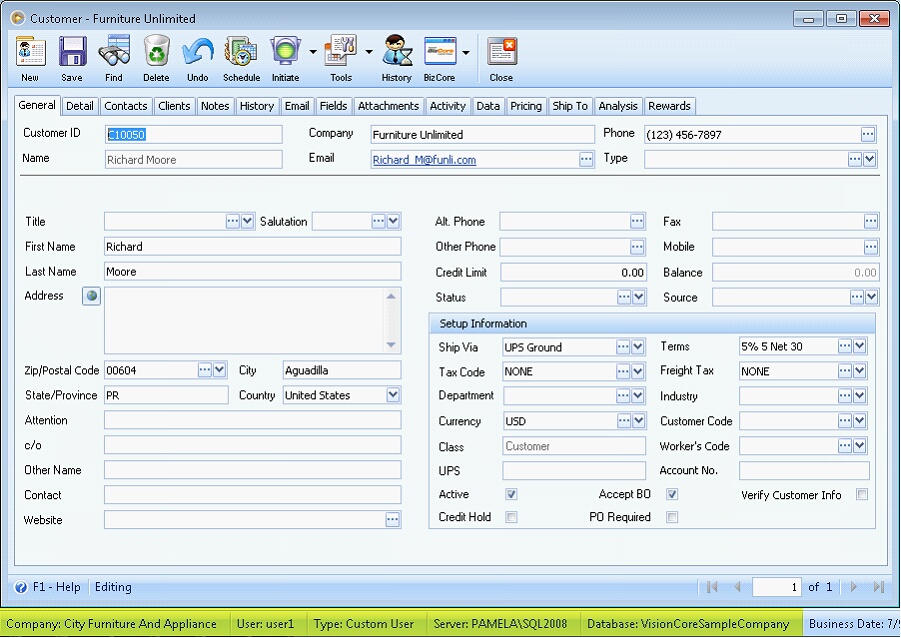Click ellipsis button in Alt. Phone field
The width and height of the screenshot is (901, 638).
(637, 221)
